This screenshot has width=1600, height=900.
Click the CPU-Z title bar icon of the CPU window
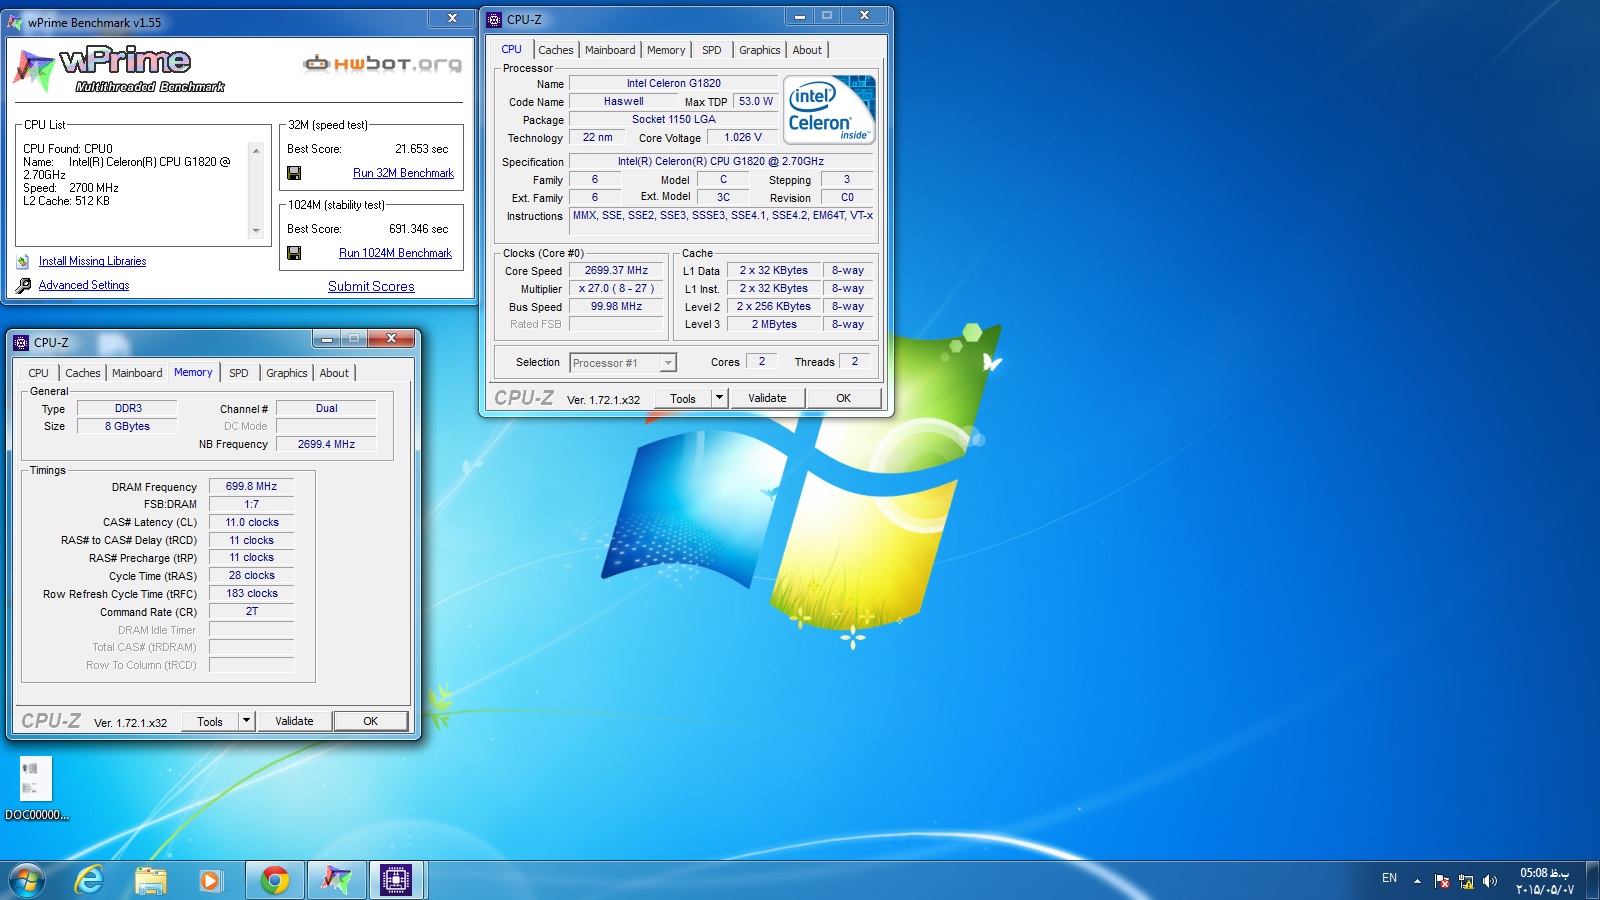(x=494, y=19)
